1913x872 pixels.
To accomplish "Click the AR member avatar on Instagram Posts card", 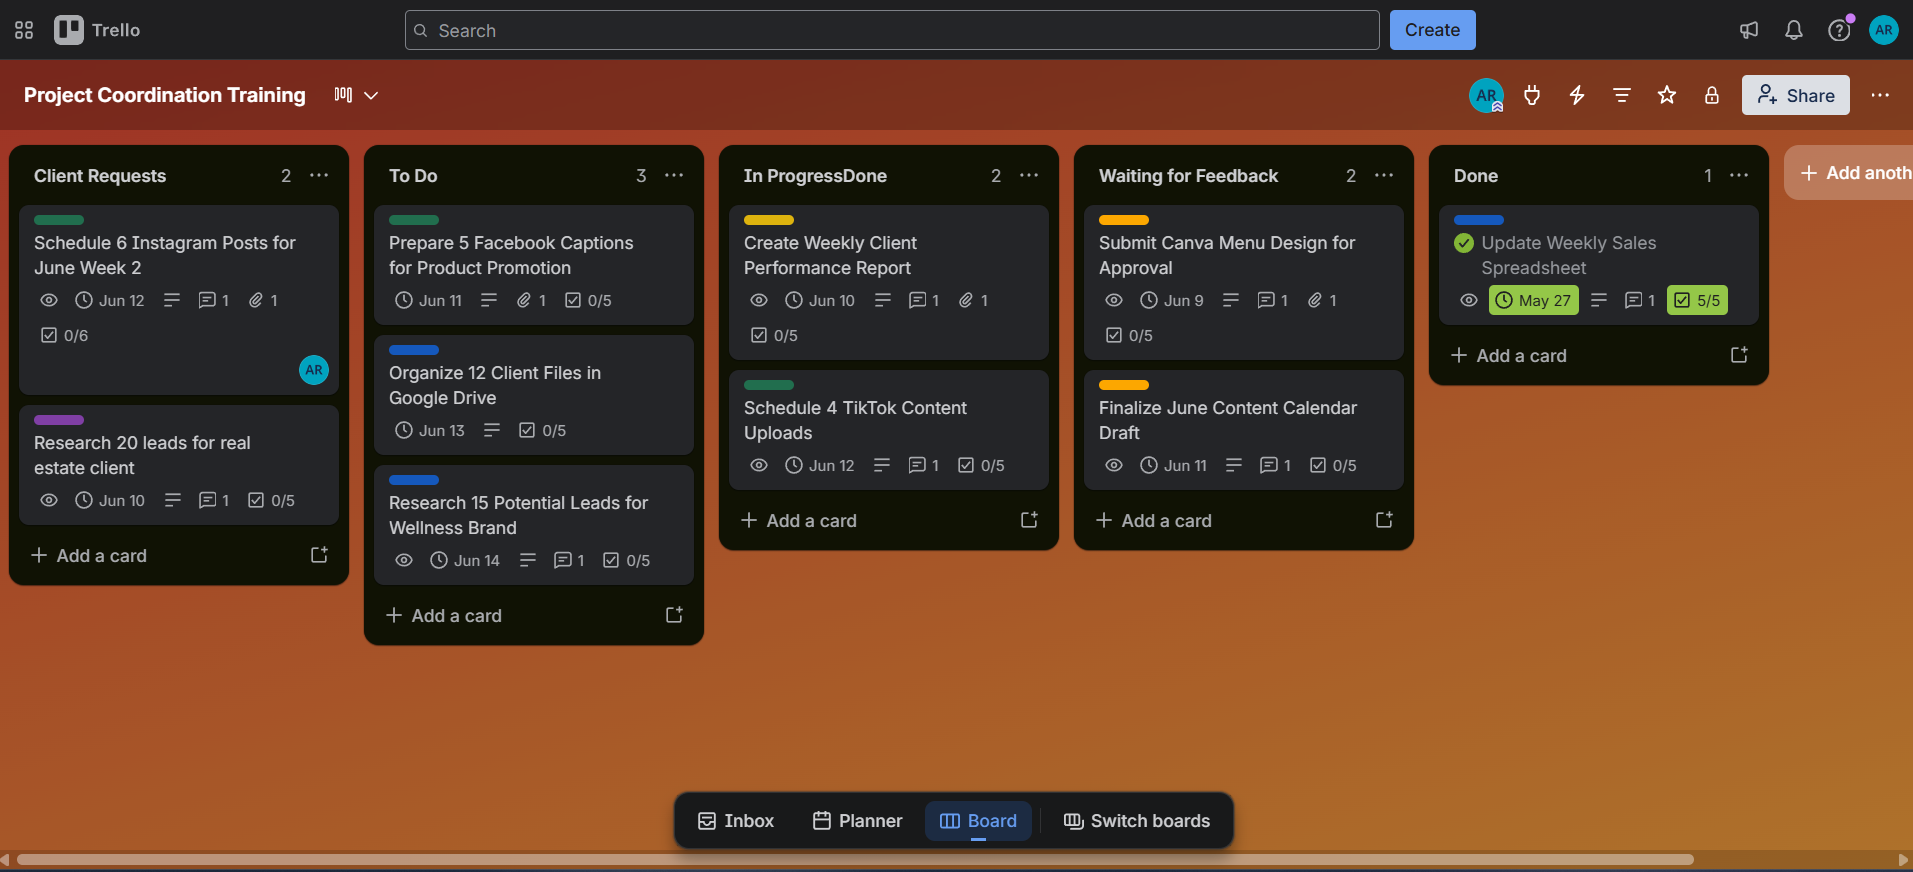I will [x=314, y=370].
